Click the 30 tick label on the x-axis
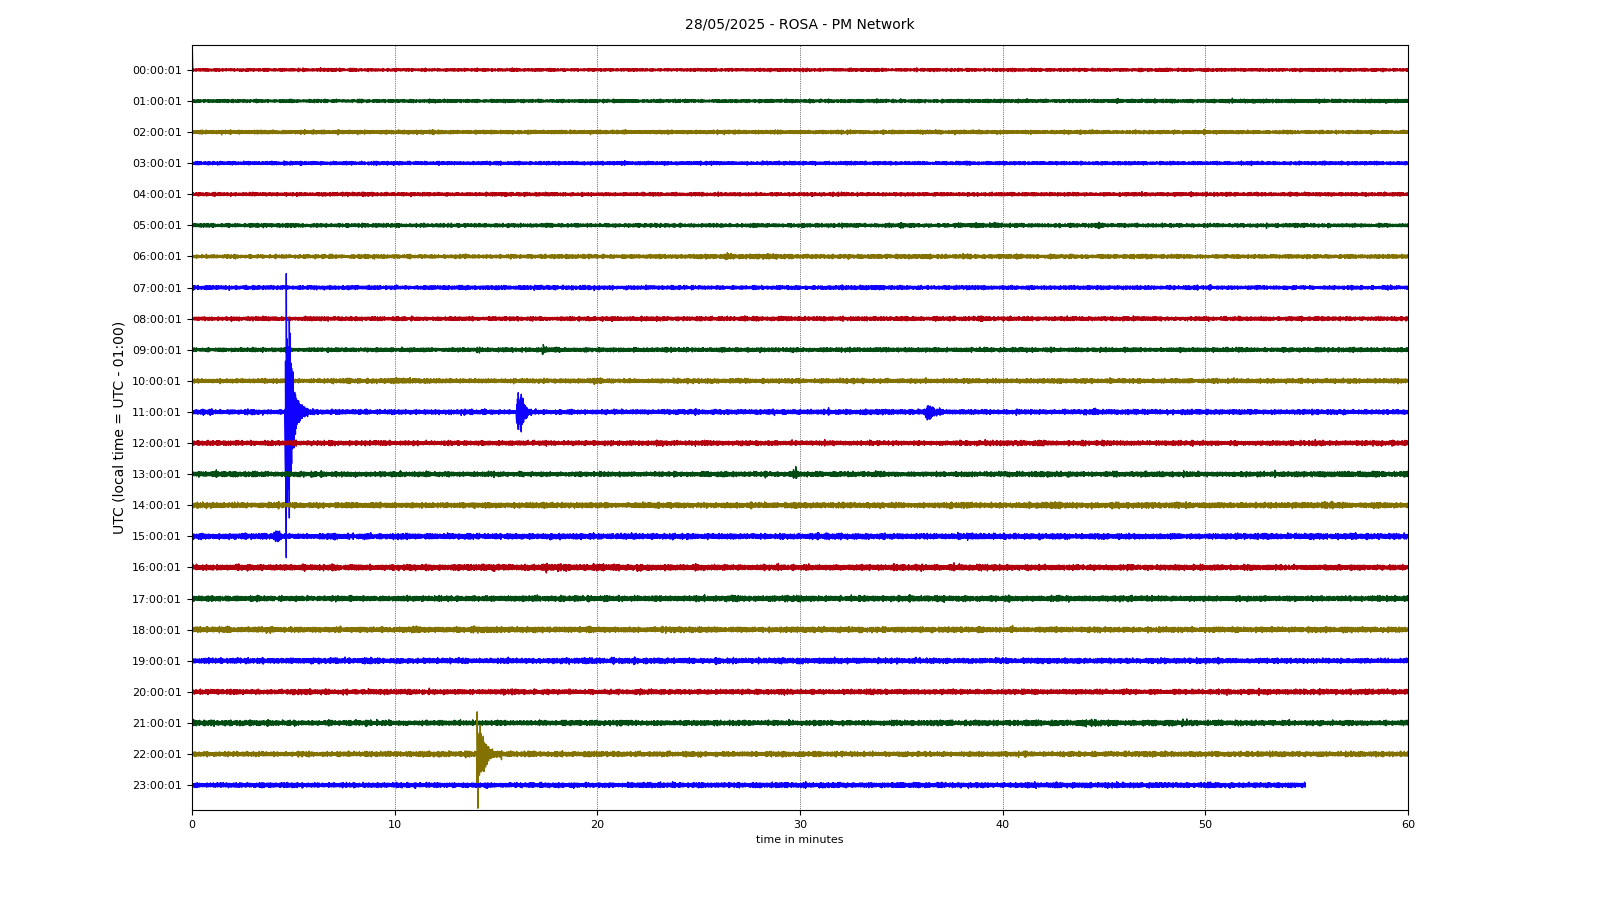 (800, 825)
